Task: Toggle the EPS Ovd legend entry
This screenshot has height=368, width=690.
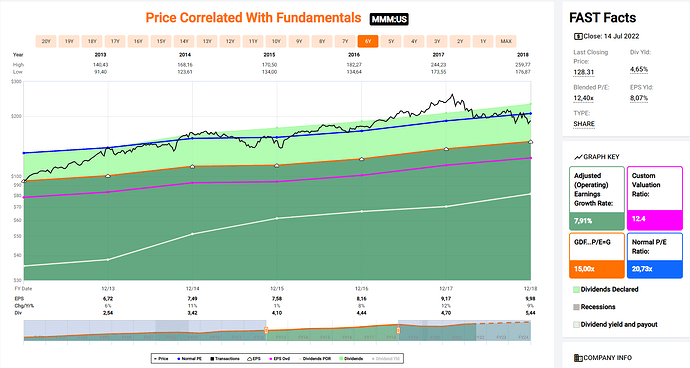Action: (279, 359)
